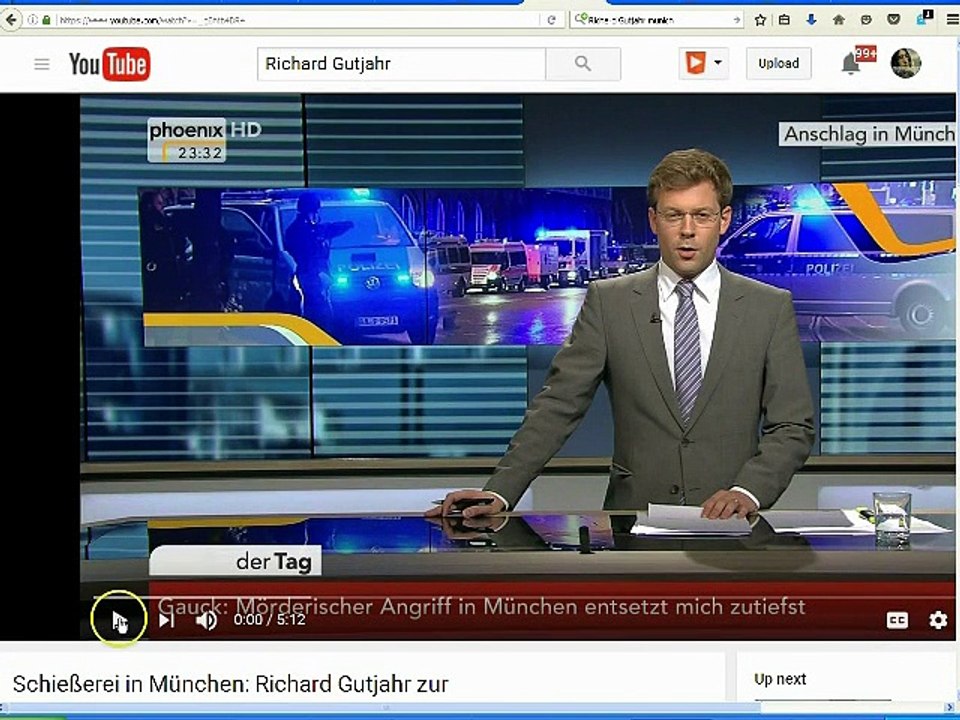Skip to next video button
Image resolution: width=960 pixels, height=720 pixels.
click(x=167, y=620)
